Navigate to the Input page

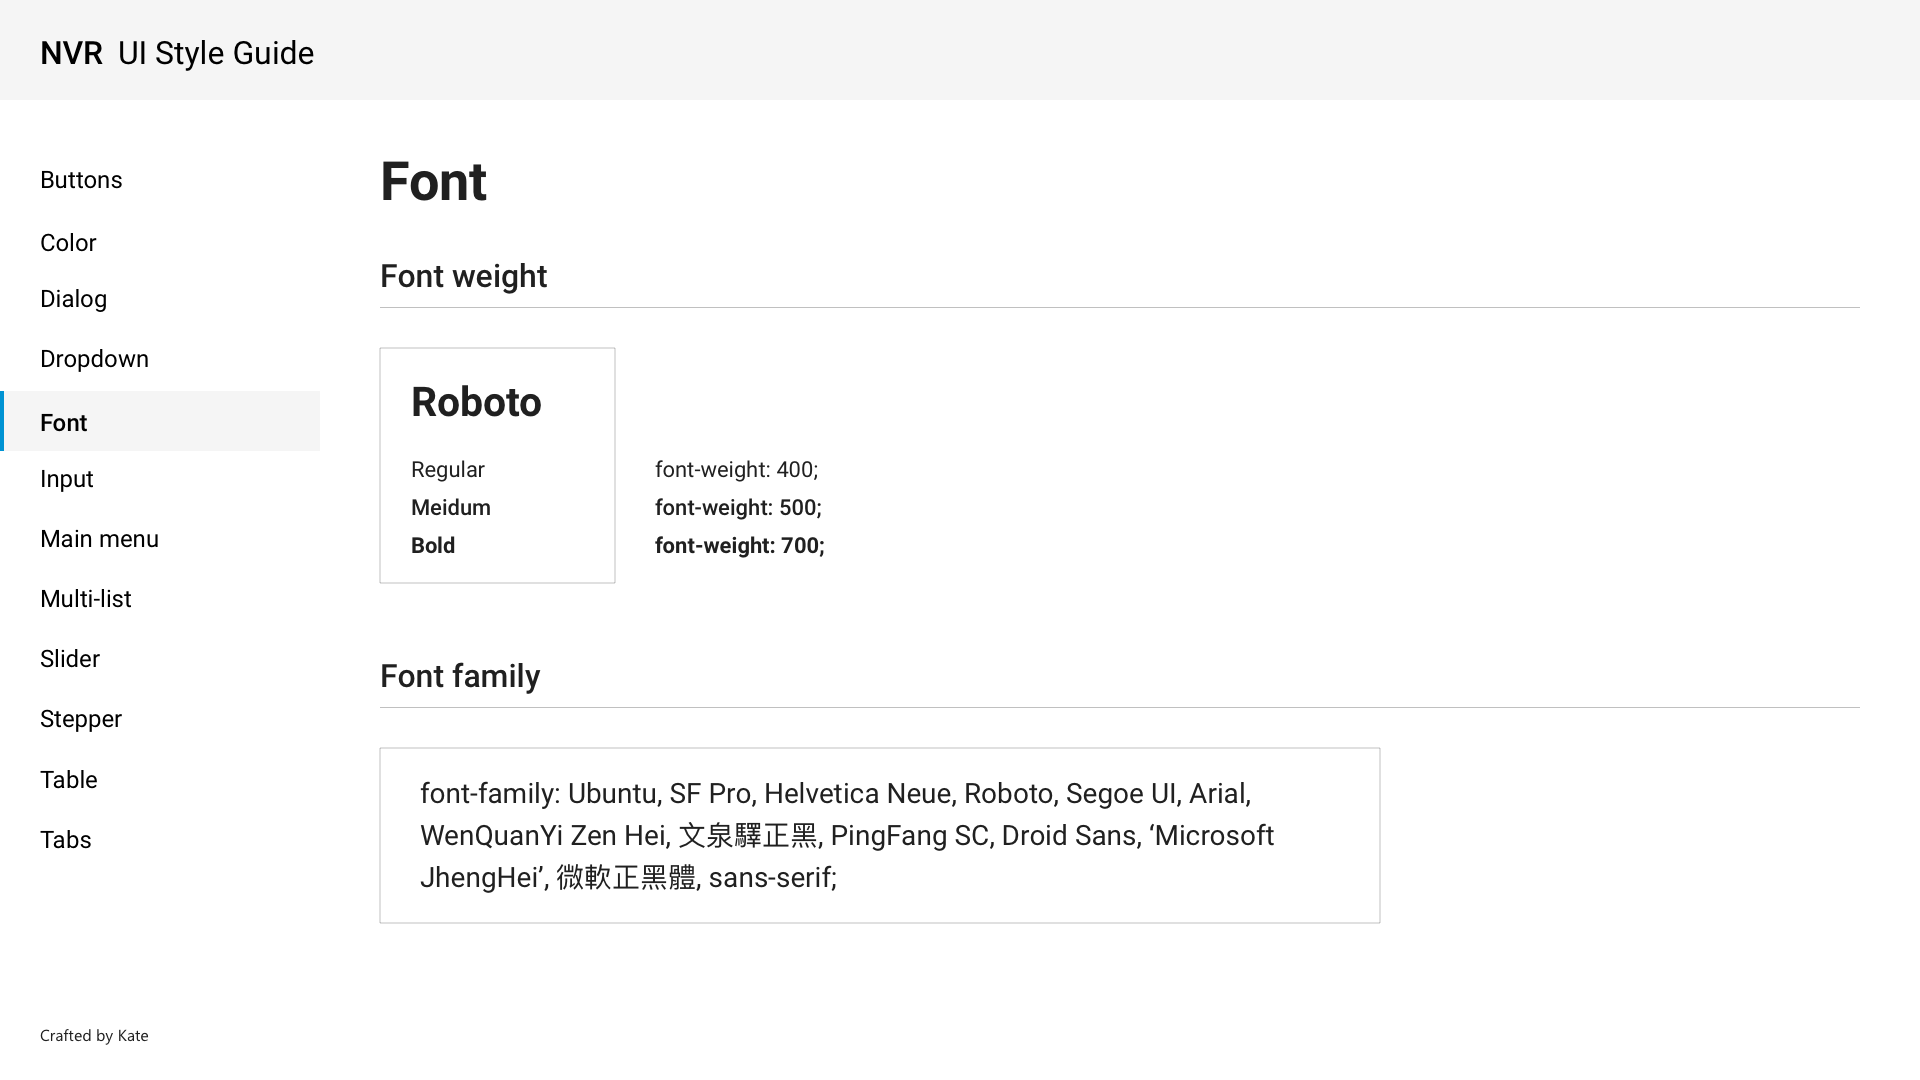pyautogui.click(x=67, y=479)
